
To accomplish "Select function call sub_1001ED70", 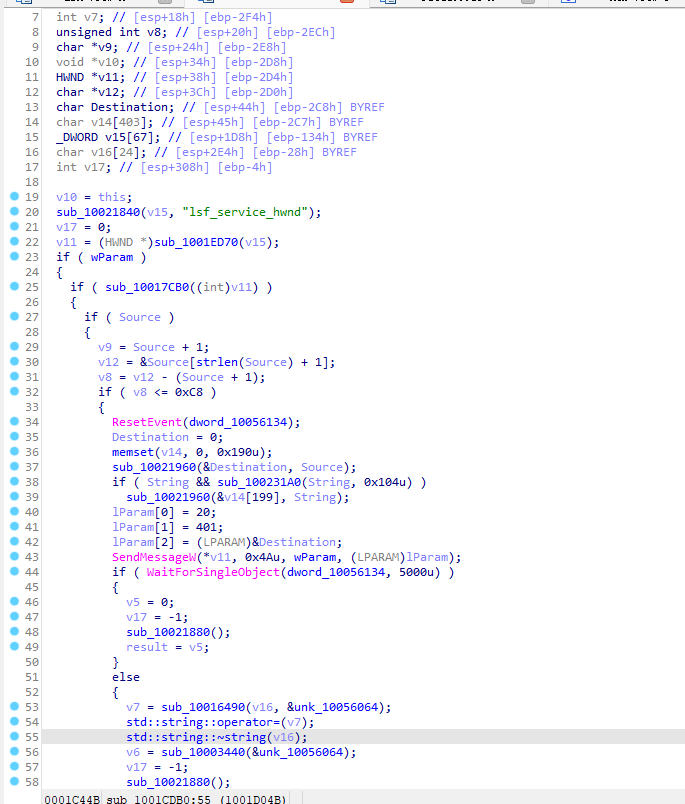I will point(196,242).
